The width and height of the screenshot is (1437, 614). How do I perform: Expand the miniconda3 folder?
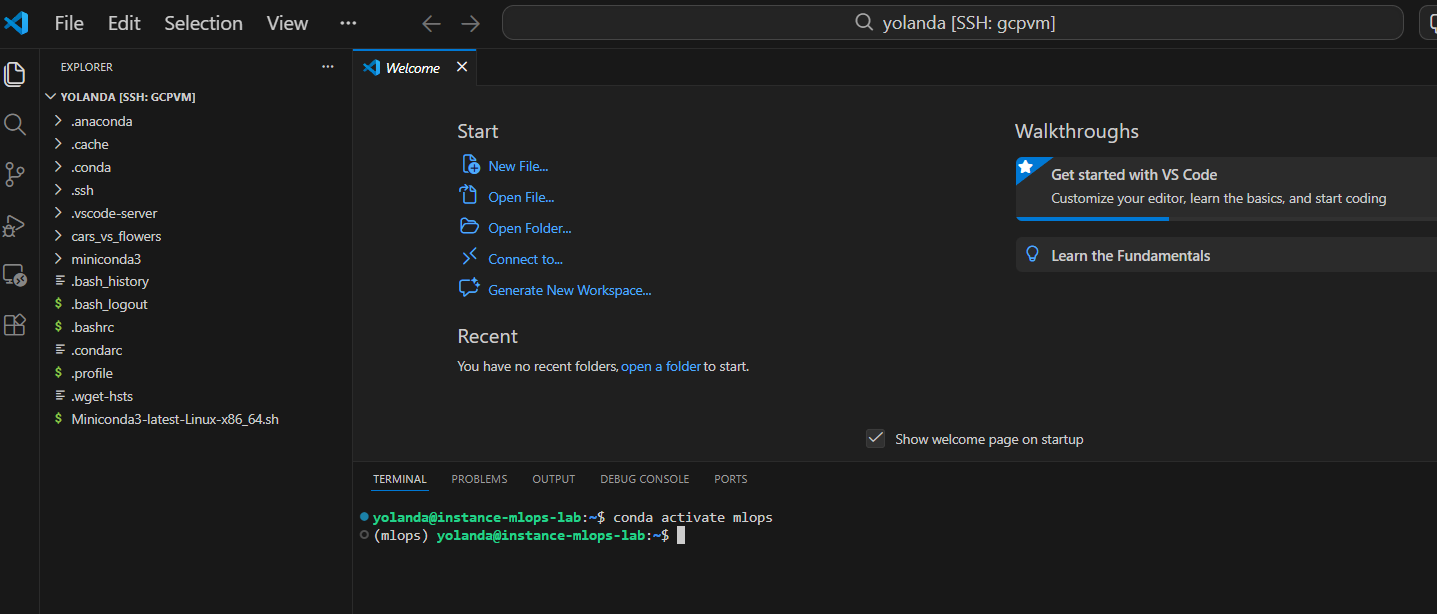105,259
